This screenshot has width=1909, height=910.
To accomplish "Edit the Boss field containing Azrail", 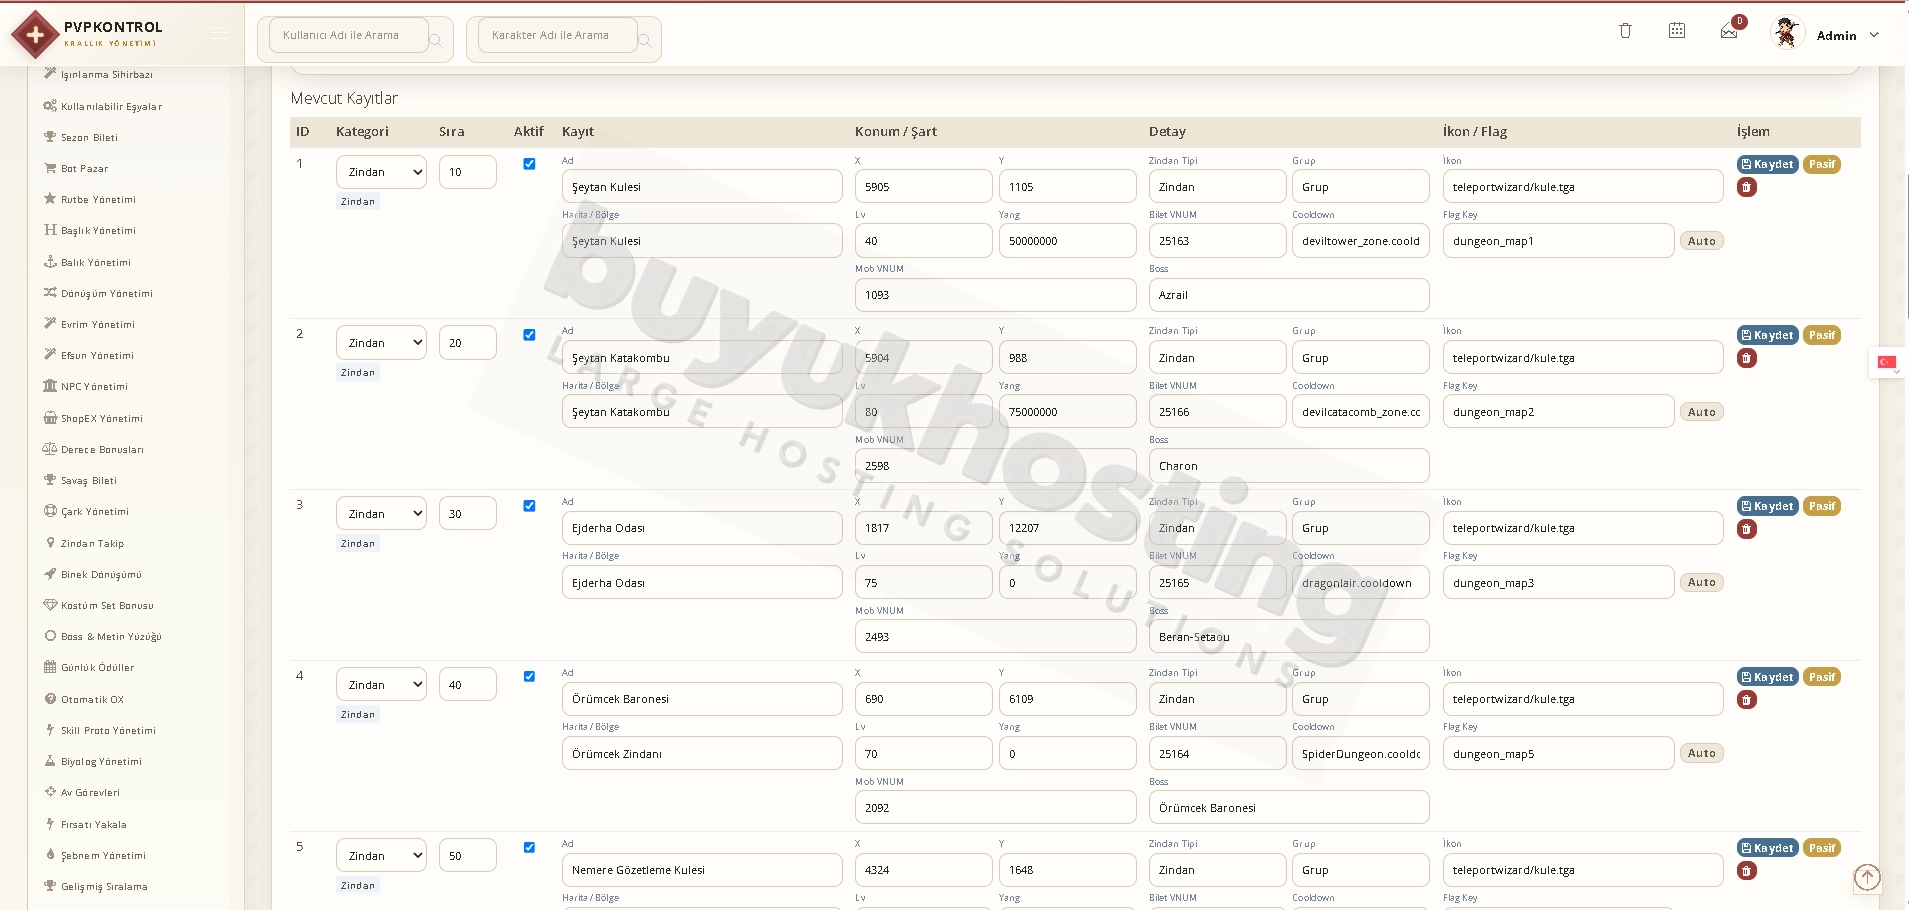I will click(x=1289, y=295).
